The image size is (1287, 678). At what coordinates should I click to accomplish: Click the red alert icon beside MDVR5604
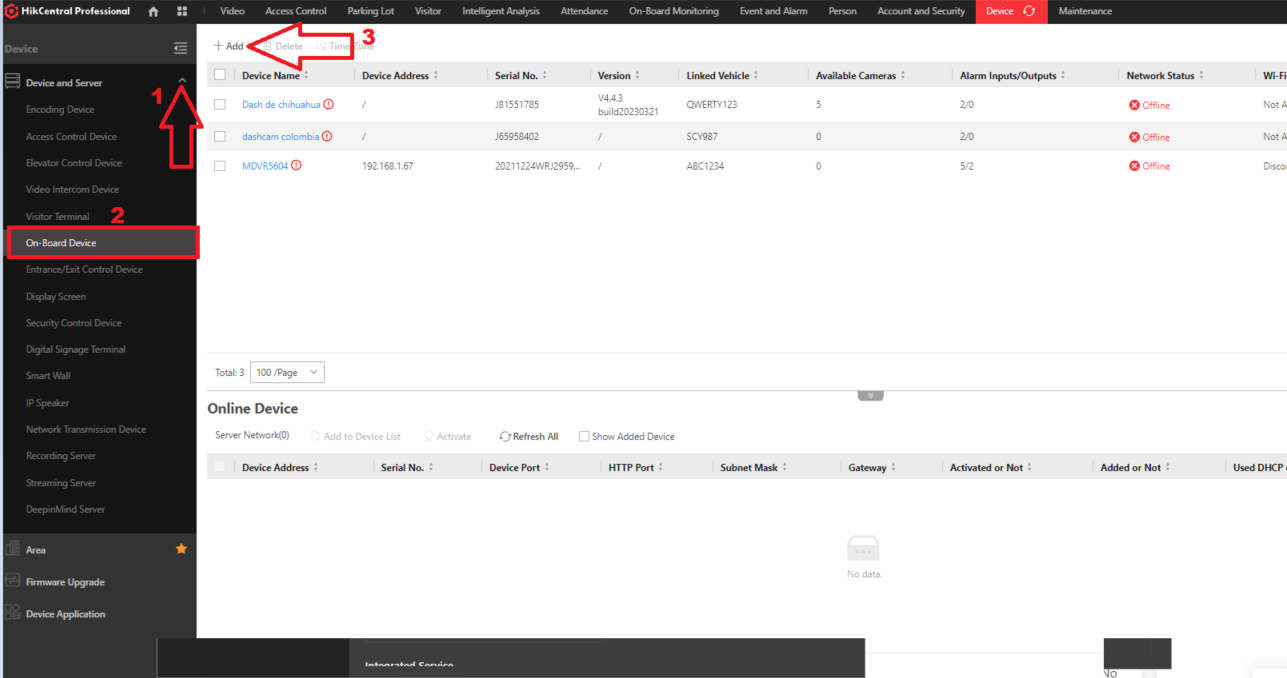coord(296,166)
